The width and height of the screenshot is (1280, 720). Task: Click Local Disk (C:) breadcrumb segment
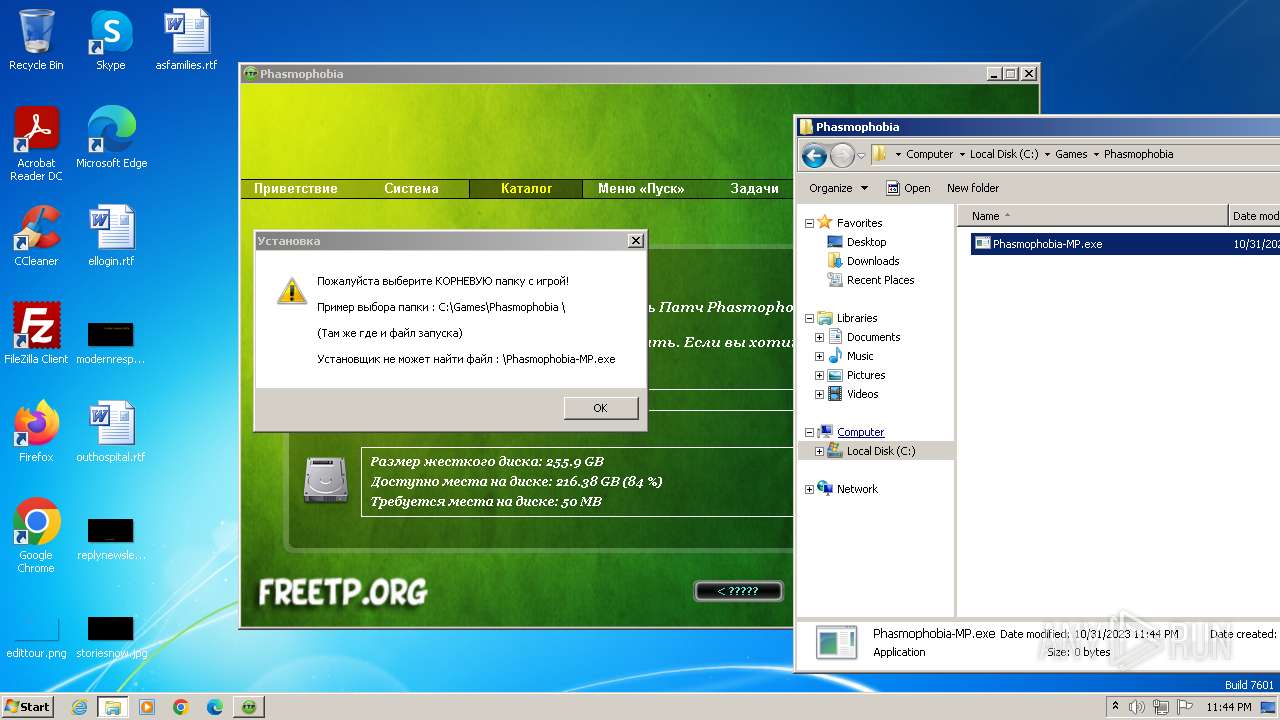pyautogui.click(x=1004, y=154)
